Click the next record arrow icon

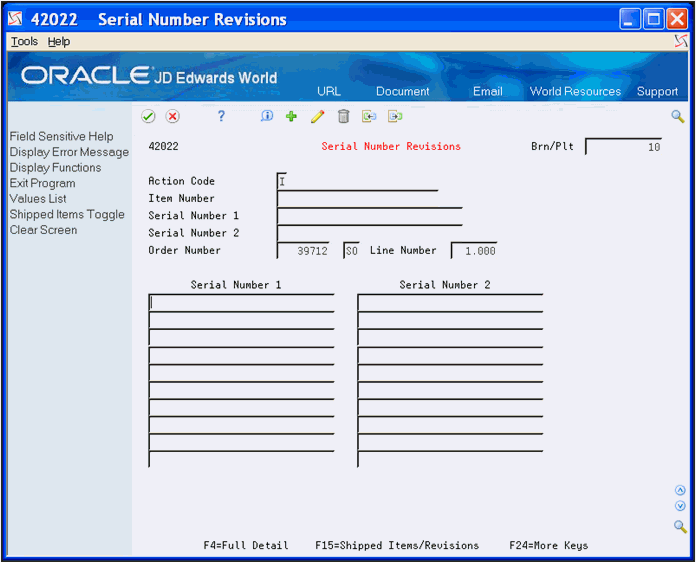point(395,116)
